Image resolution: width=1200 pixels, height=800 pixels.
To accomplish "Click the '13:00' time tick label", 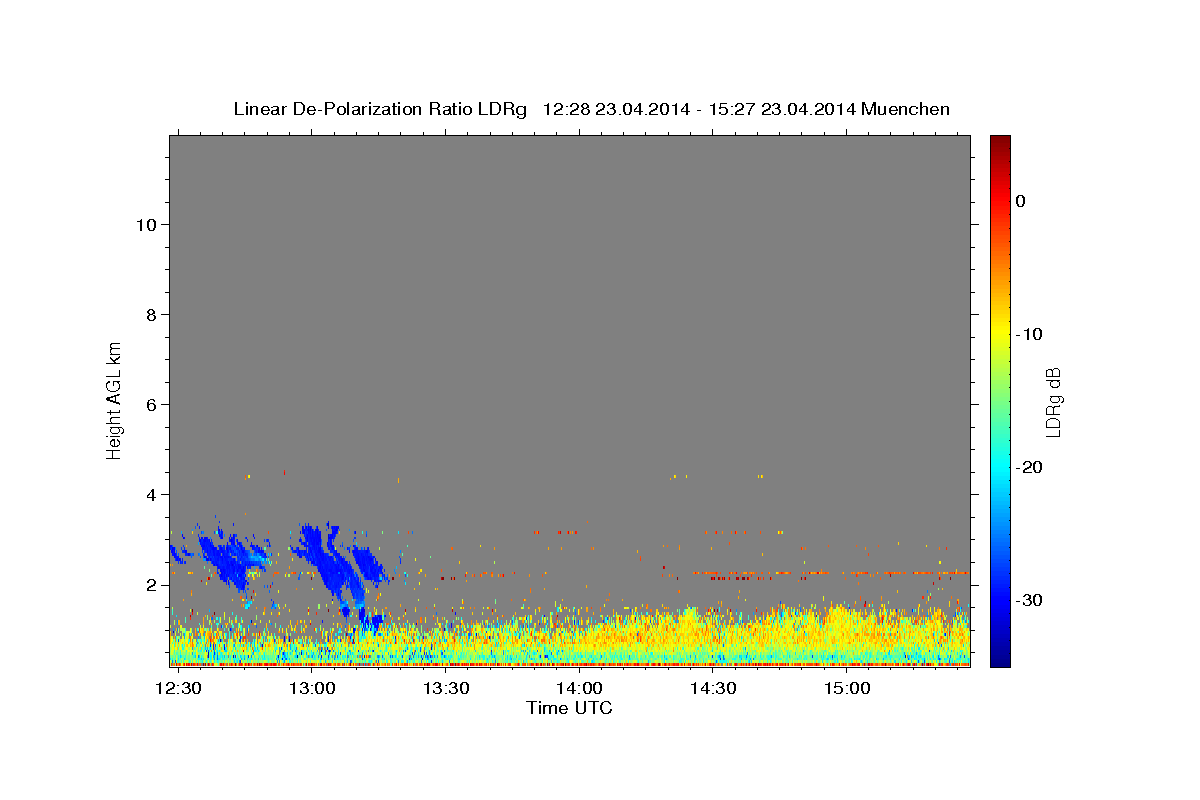I will point(312,689).
